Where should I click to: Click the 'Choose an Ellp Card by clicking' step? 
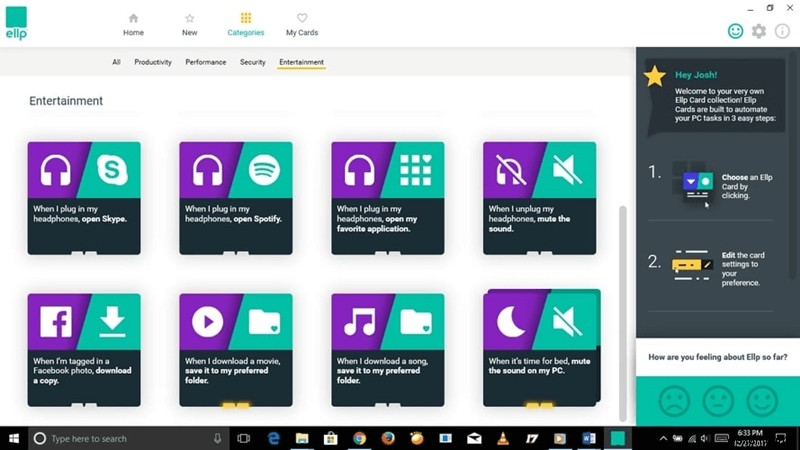click(x=747, y=186)
